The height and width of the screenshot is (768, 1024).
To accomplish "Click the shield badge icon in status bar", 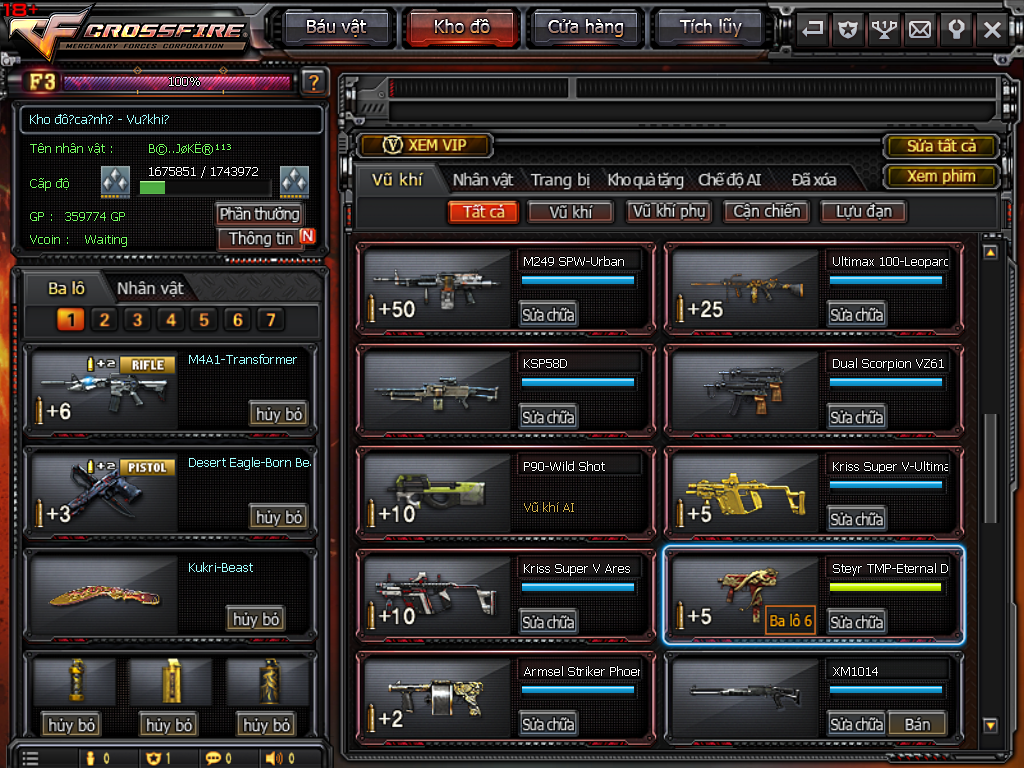I will (x=153, y=758).
